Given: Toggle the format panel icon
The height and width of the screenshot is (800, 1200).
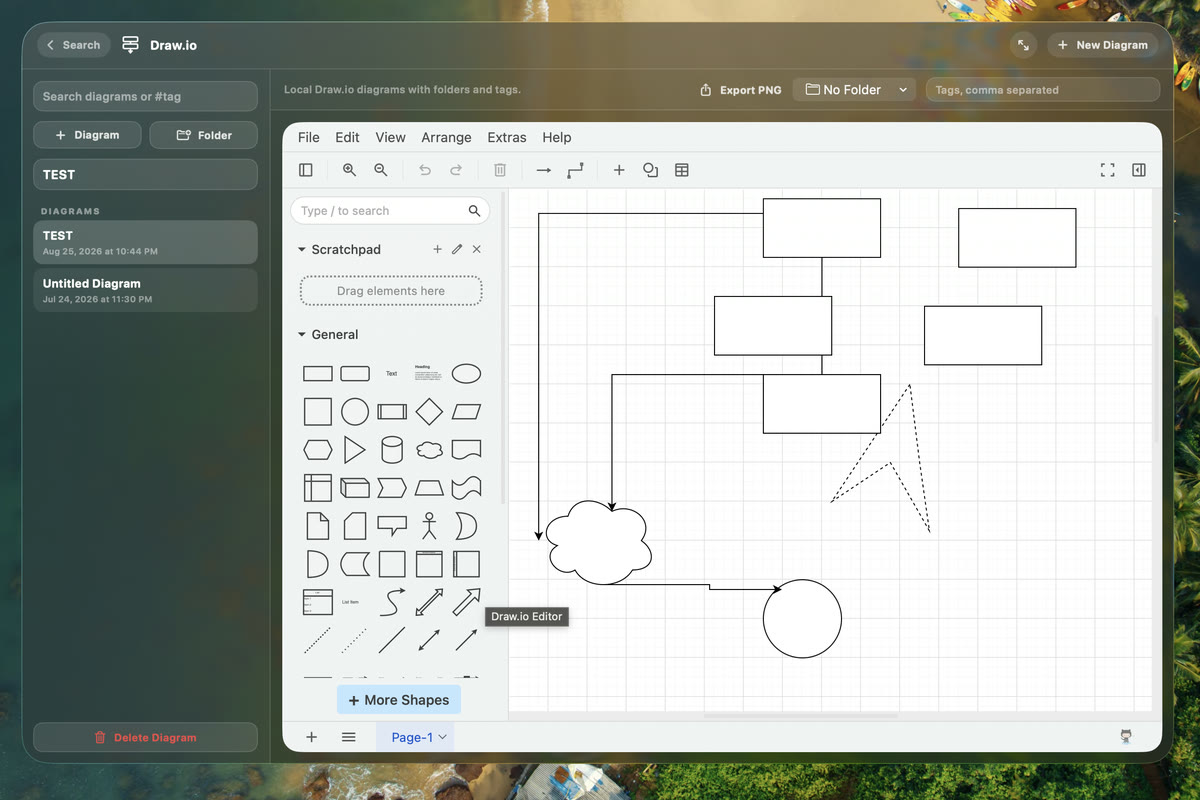Looking at the screenshot, I should tap(1138, 170).
